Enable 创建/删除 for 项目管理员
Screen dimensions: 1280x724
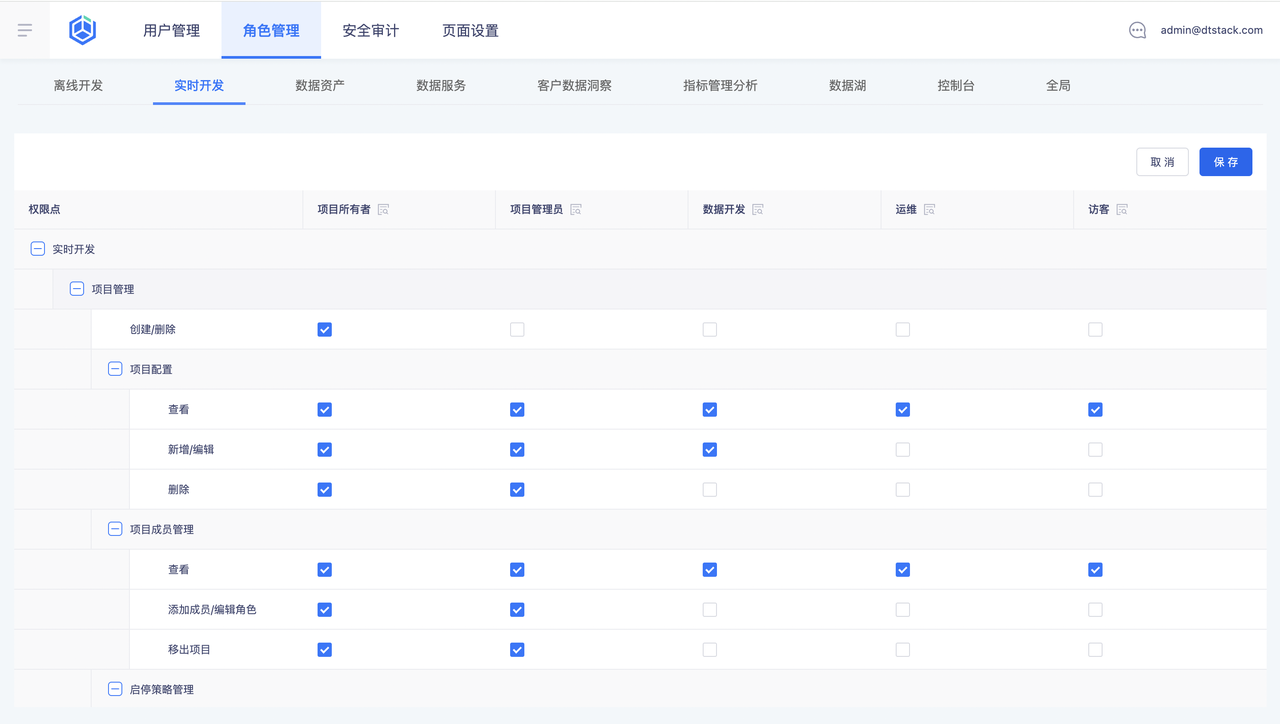(517, 329)
